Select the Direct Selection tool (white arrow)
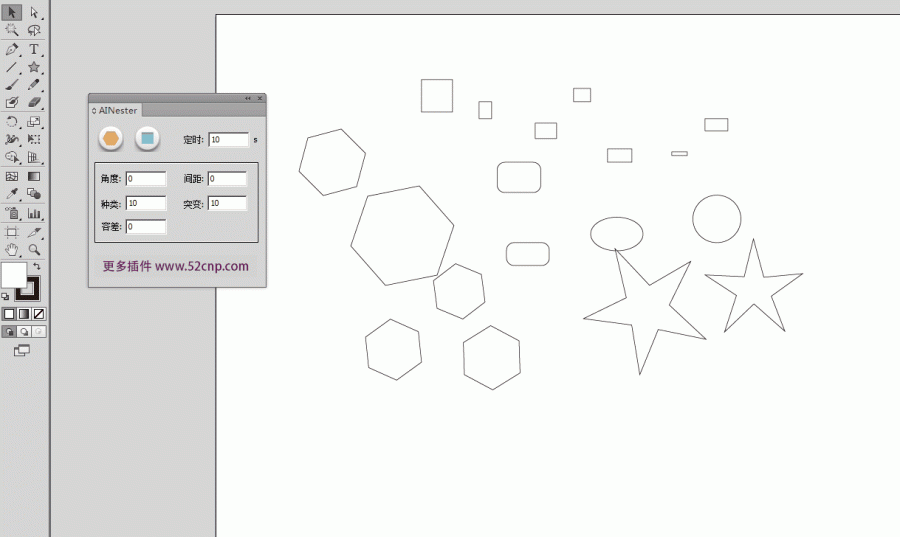 34,12
